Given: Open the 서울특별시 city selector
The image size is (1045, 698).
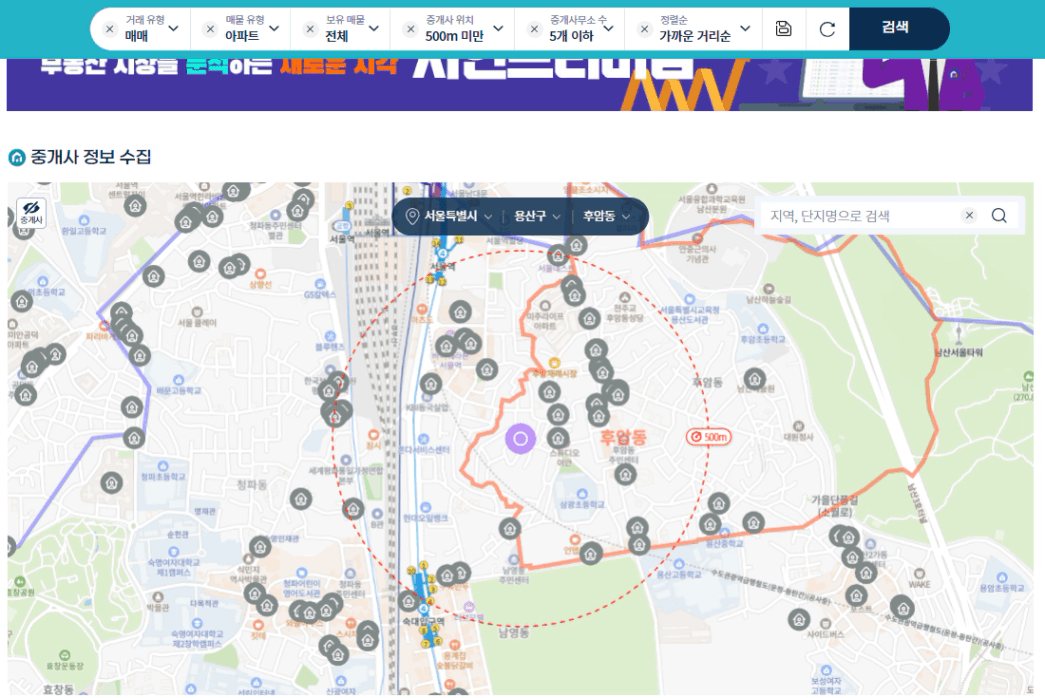Looking at the screenshot, I should (x=458, y=216).
